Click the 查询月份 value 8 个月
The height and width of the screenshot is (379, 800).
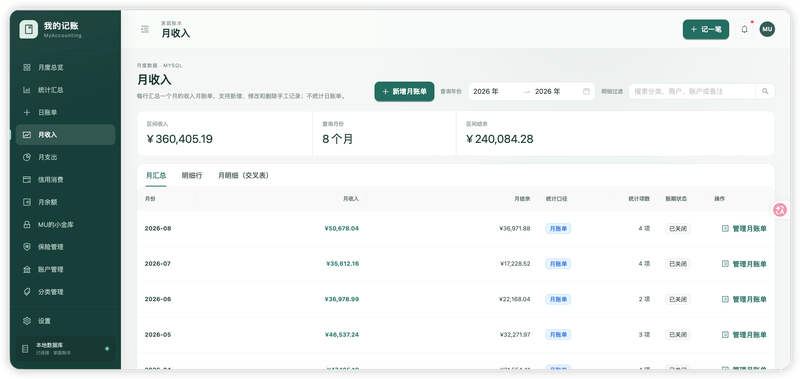point(337,139)
